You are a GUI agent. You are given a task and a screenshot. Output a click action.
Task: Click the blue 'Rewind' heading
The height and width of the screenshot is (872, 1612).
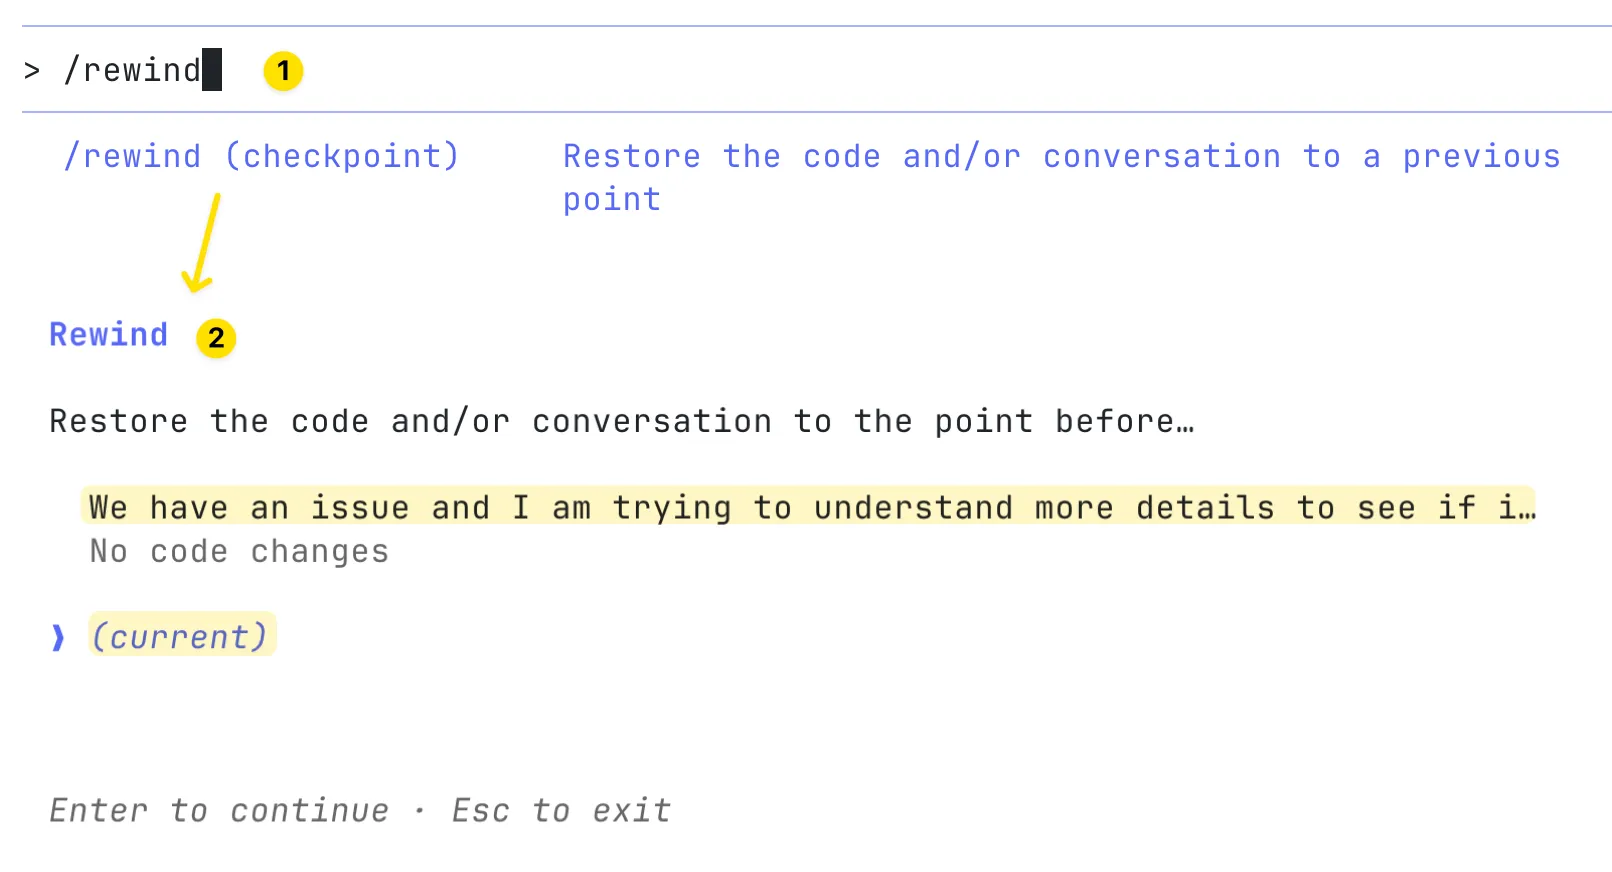pos(109,334)
